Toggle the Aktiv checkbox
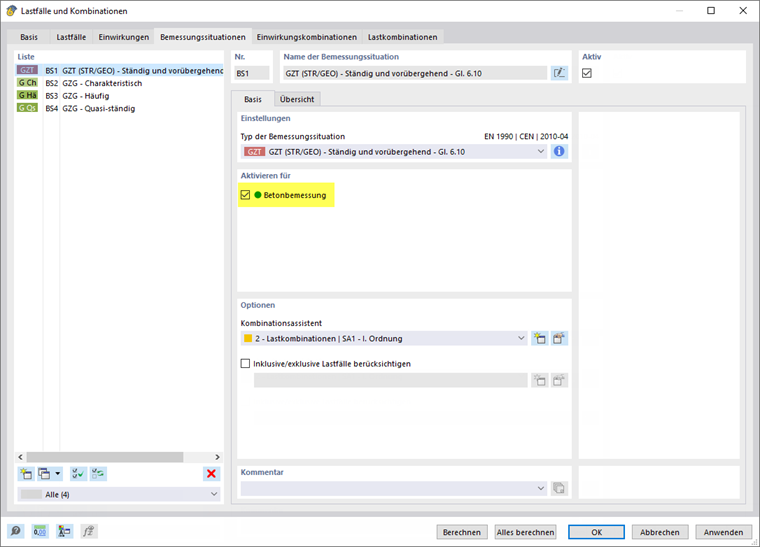Screen dimensions: 760x547 (586, 73)
